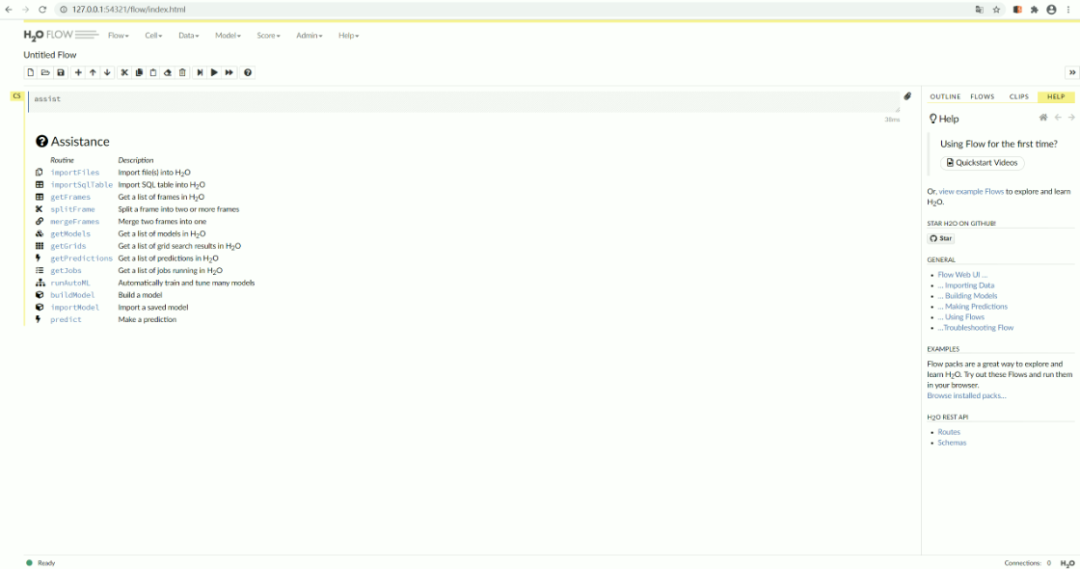This screenshot has width=1080, height=569.
Task: Click the importSqlTable routine
Action: point(81,185)
